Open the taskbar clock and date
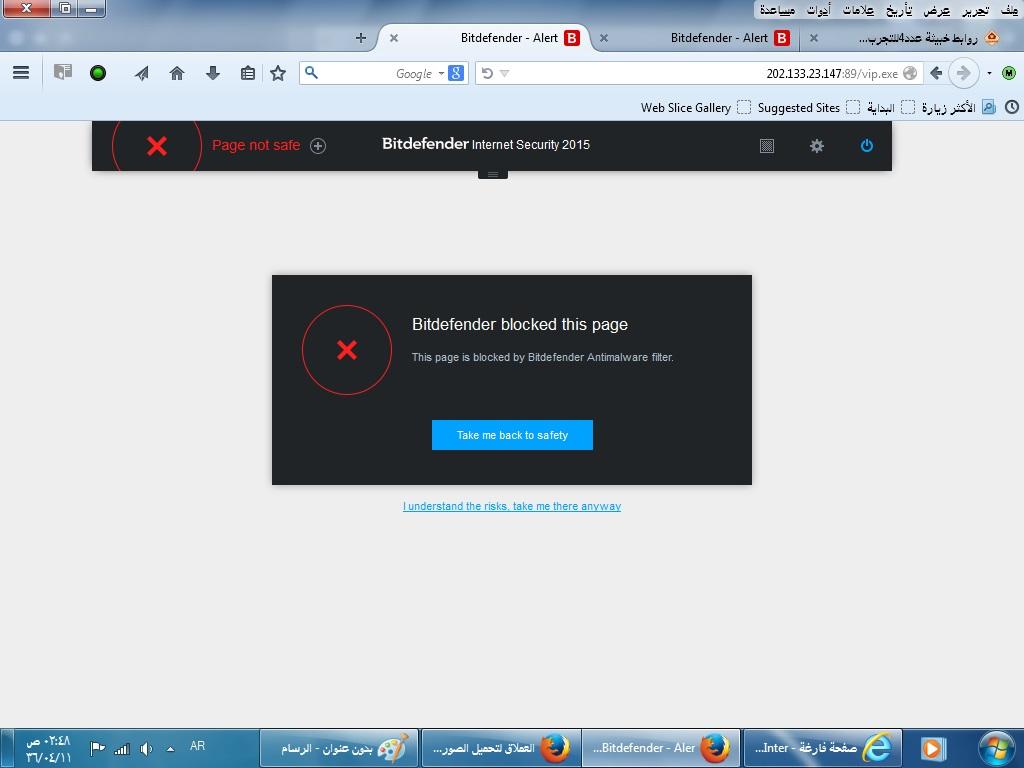This screenshot has height=768, width=1024. point(48,749)
